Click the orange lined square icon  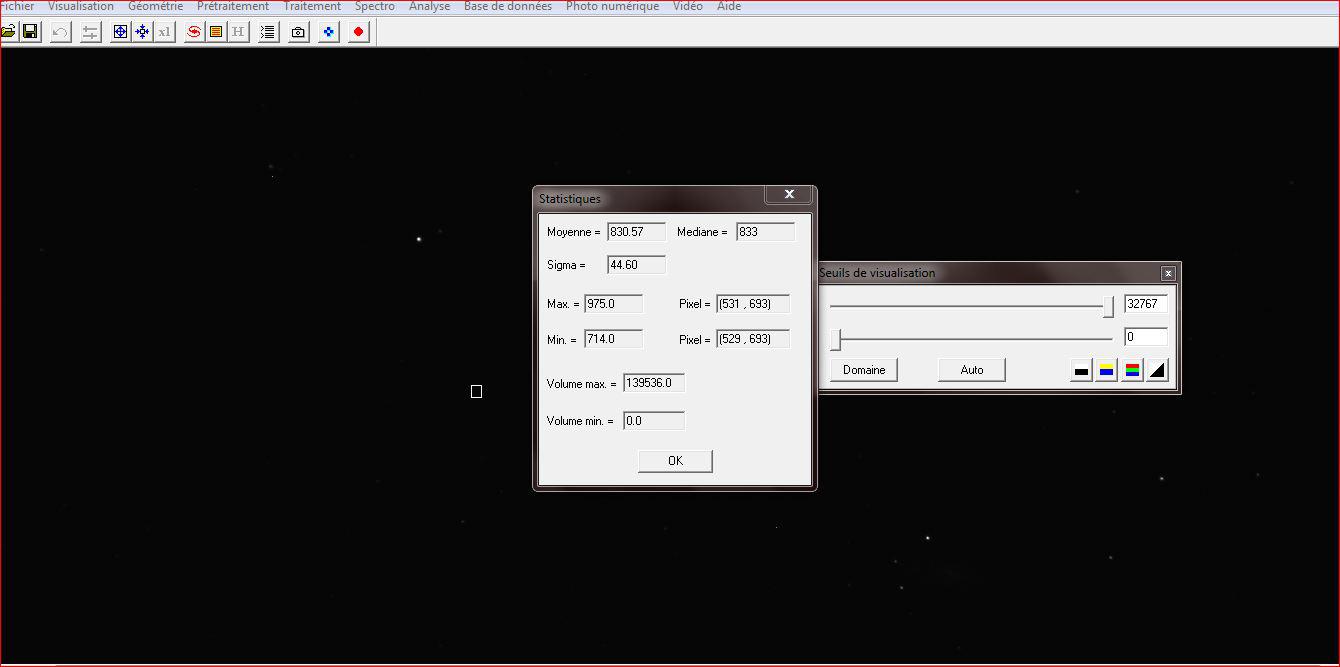click(x=216, y=32)
